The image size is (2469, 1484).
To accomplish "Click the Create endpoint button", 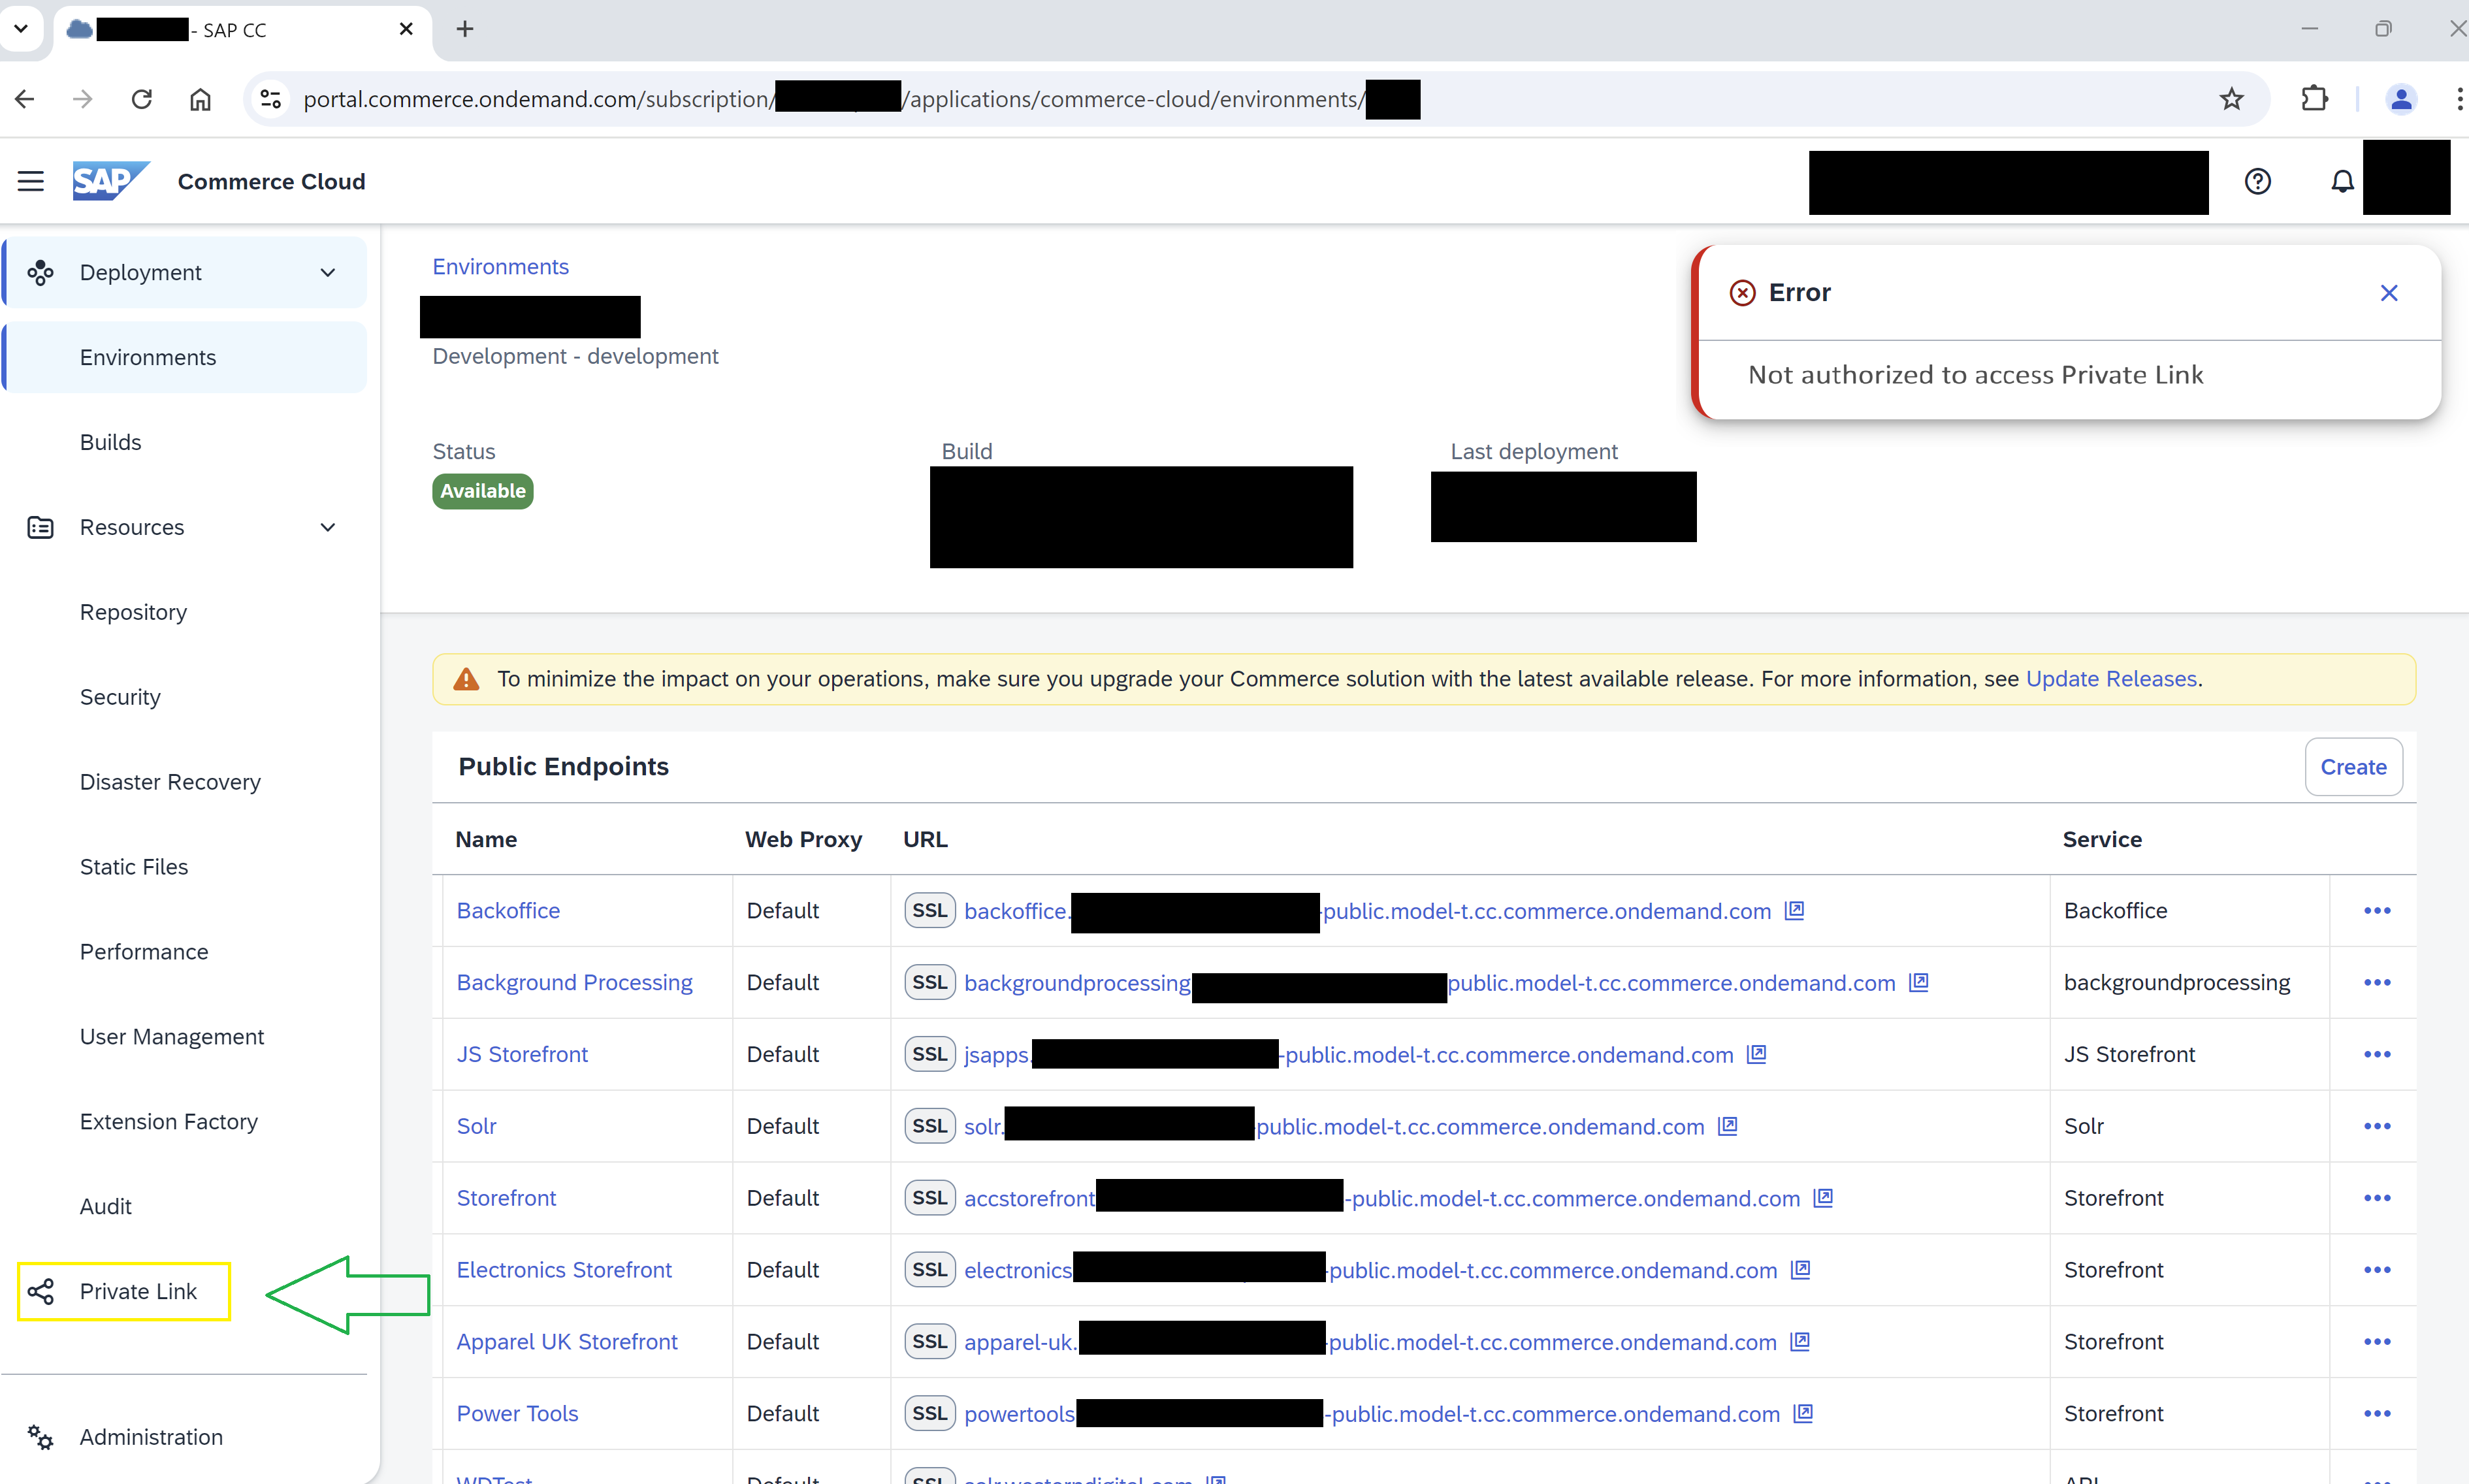I will [x=2353, y=767].
